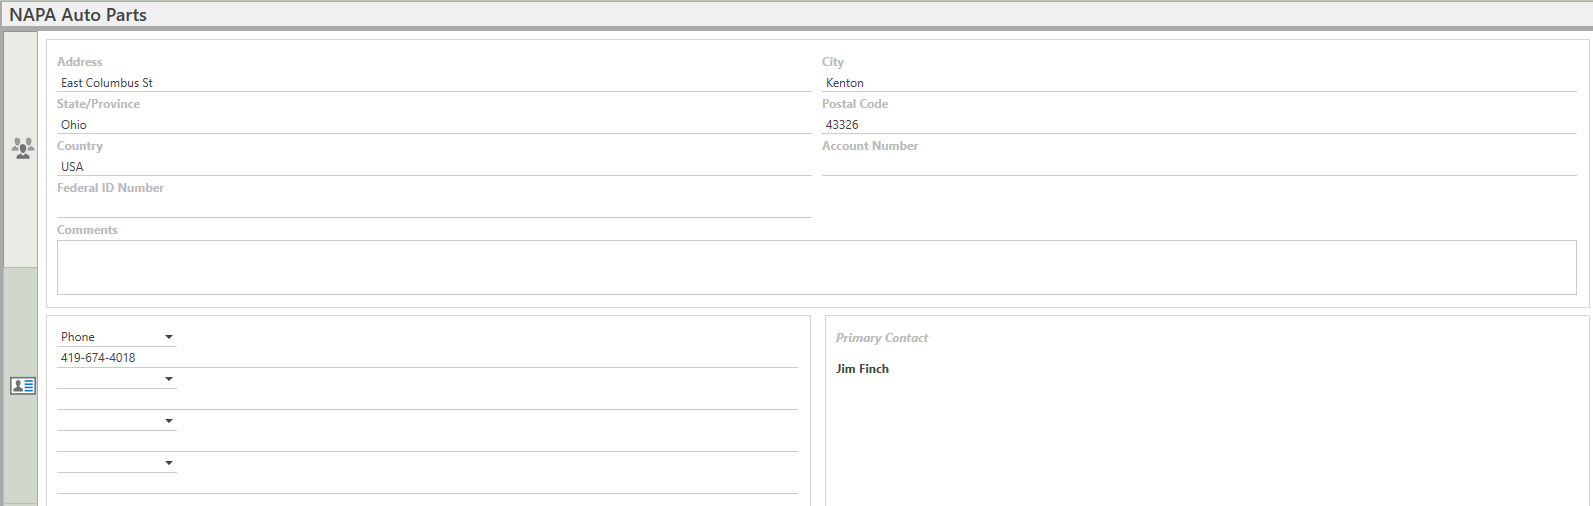Click the people group icon in sidebar
This screenshot has height=506, width=1593.
click(x=22, y=149)
